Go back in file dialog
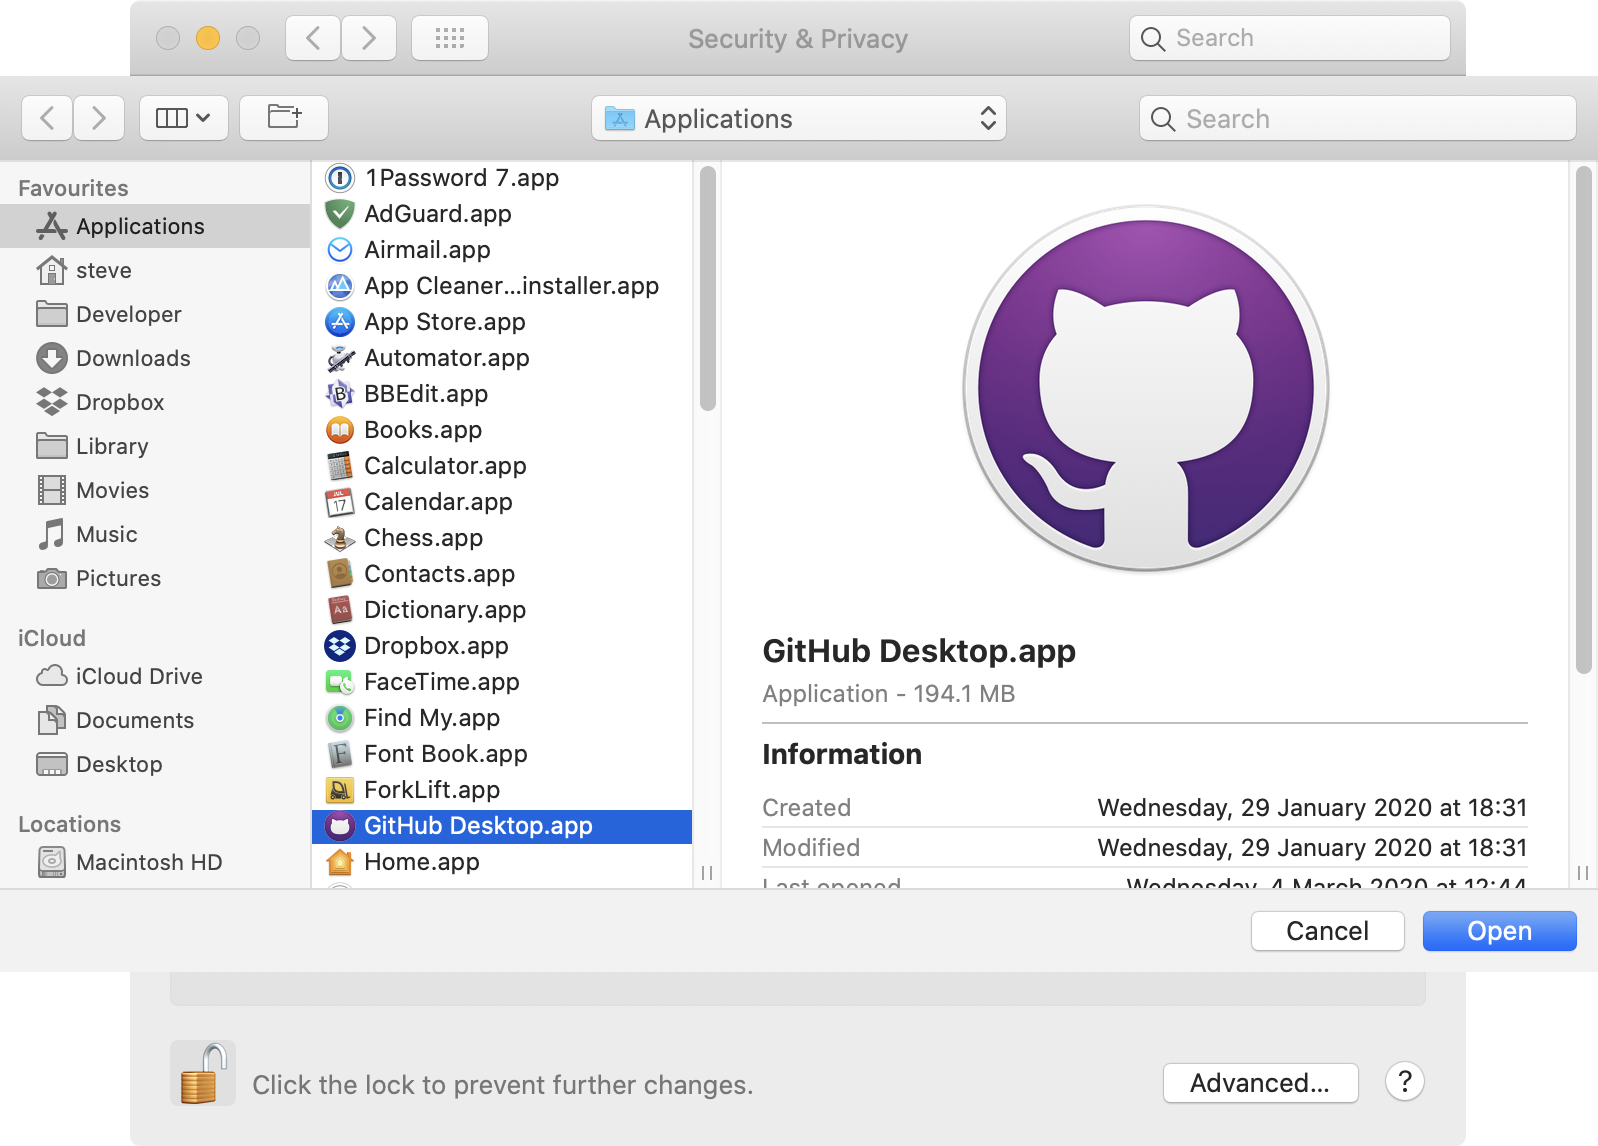This screenshot has width=1598, height=1146. pyautogui.click(x=47, y=118)
